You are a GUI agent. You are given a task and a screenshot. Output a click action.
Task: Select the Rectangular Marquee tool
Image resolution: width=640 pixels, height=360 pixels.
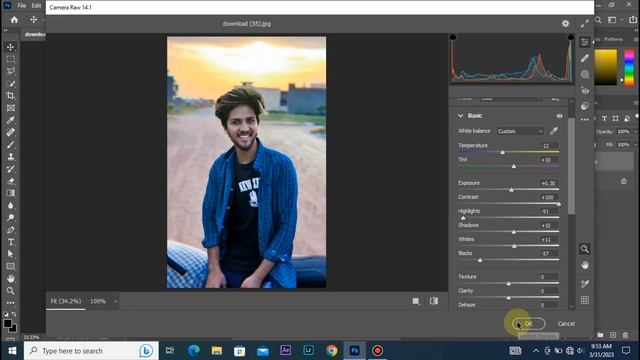(x=11, y=59)
